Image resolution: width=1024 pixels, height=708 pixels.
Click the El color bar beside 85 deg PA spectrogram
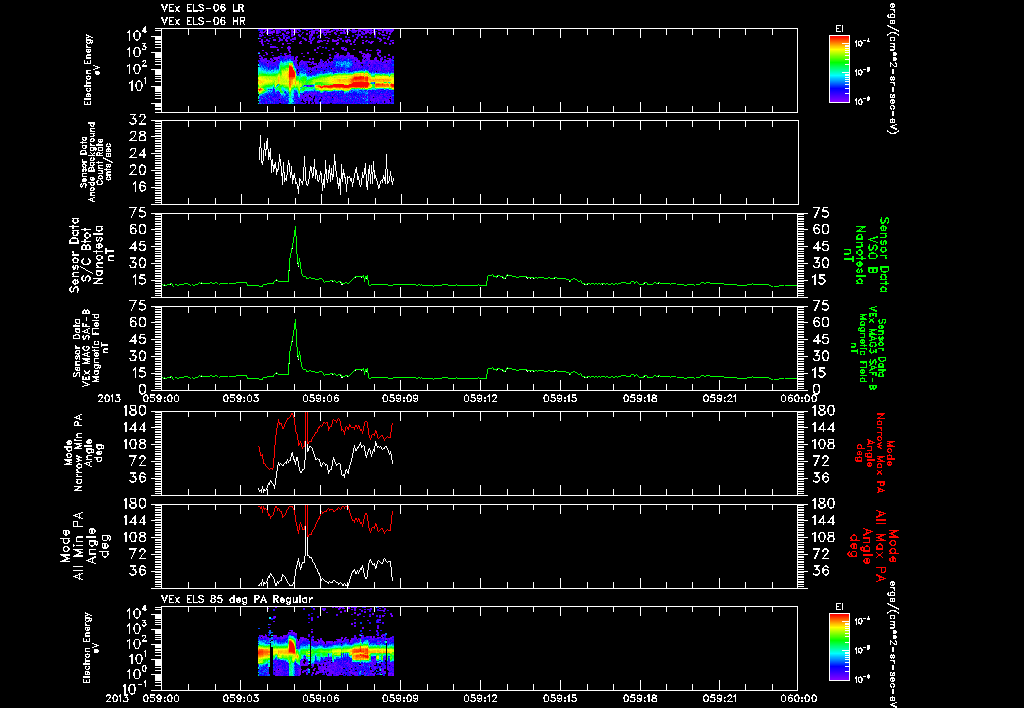(x=839, y=647)
